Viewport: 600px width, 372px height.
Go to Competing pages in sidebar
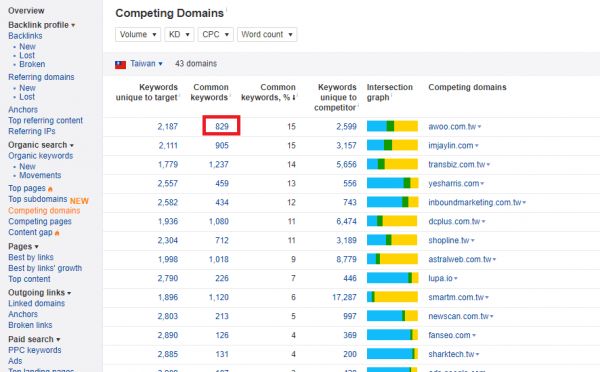click(x=40, y=222)
